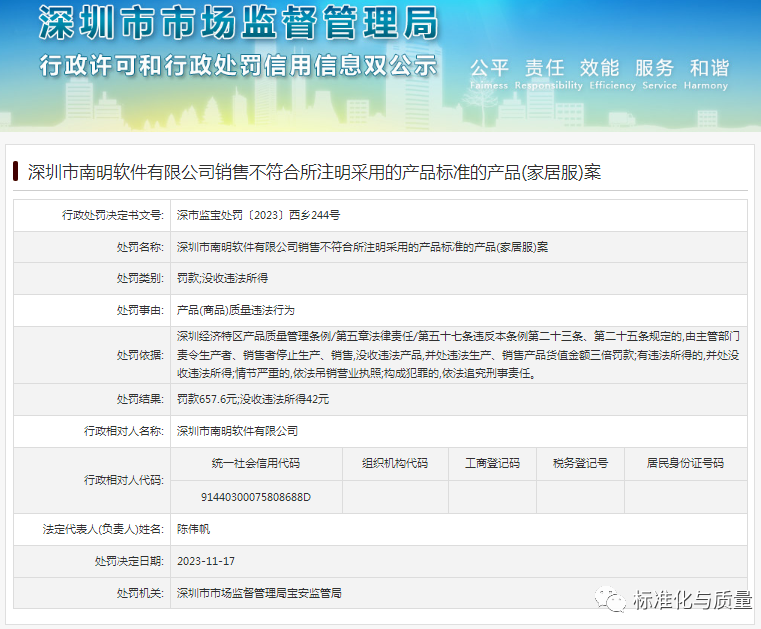Click the banner slogan 效能 Efficiency

[x=612, y=74]
